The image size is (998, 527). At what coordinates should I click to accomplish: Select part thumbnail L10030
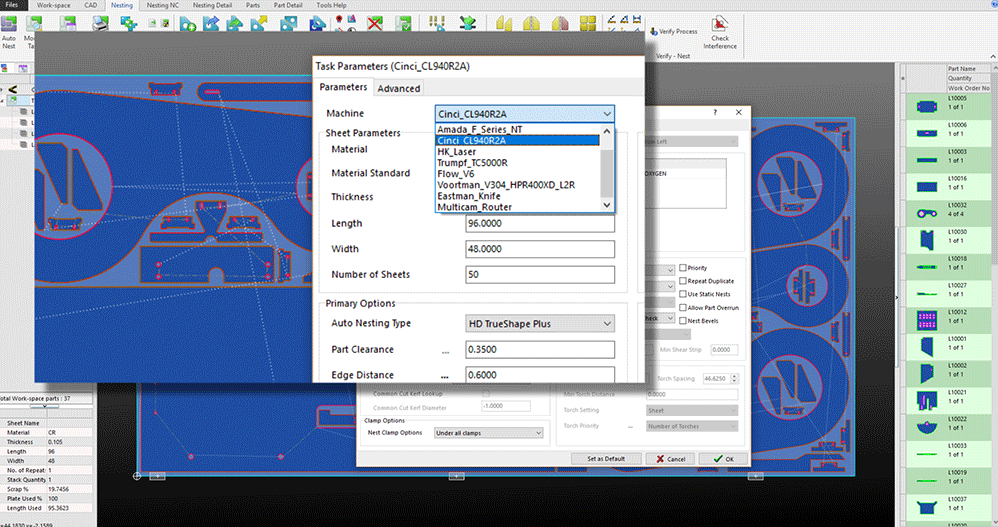pos(927,240)
